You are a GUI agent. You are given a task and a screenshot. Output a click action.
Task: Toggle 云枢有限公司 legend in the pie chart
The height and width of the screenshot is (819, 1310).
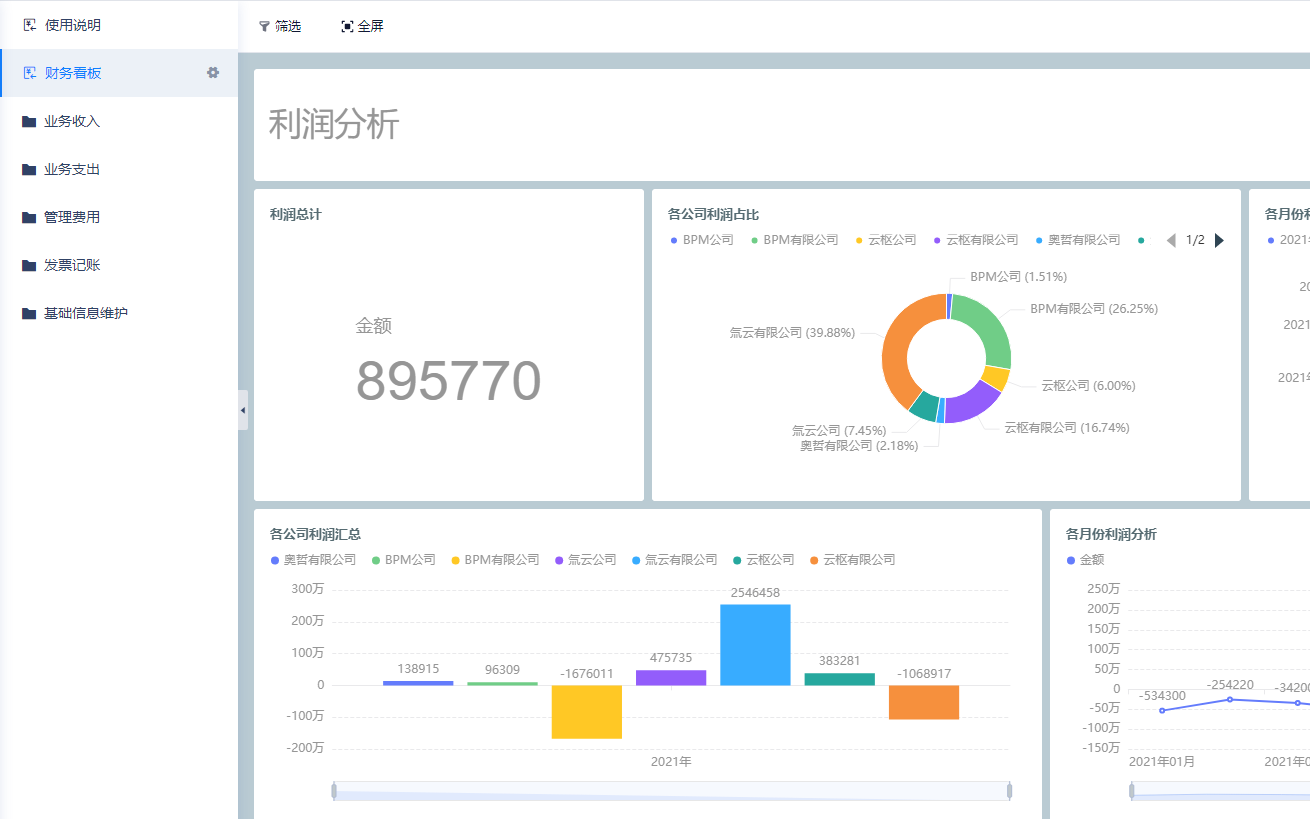click(x=976, y=240)
